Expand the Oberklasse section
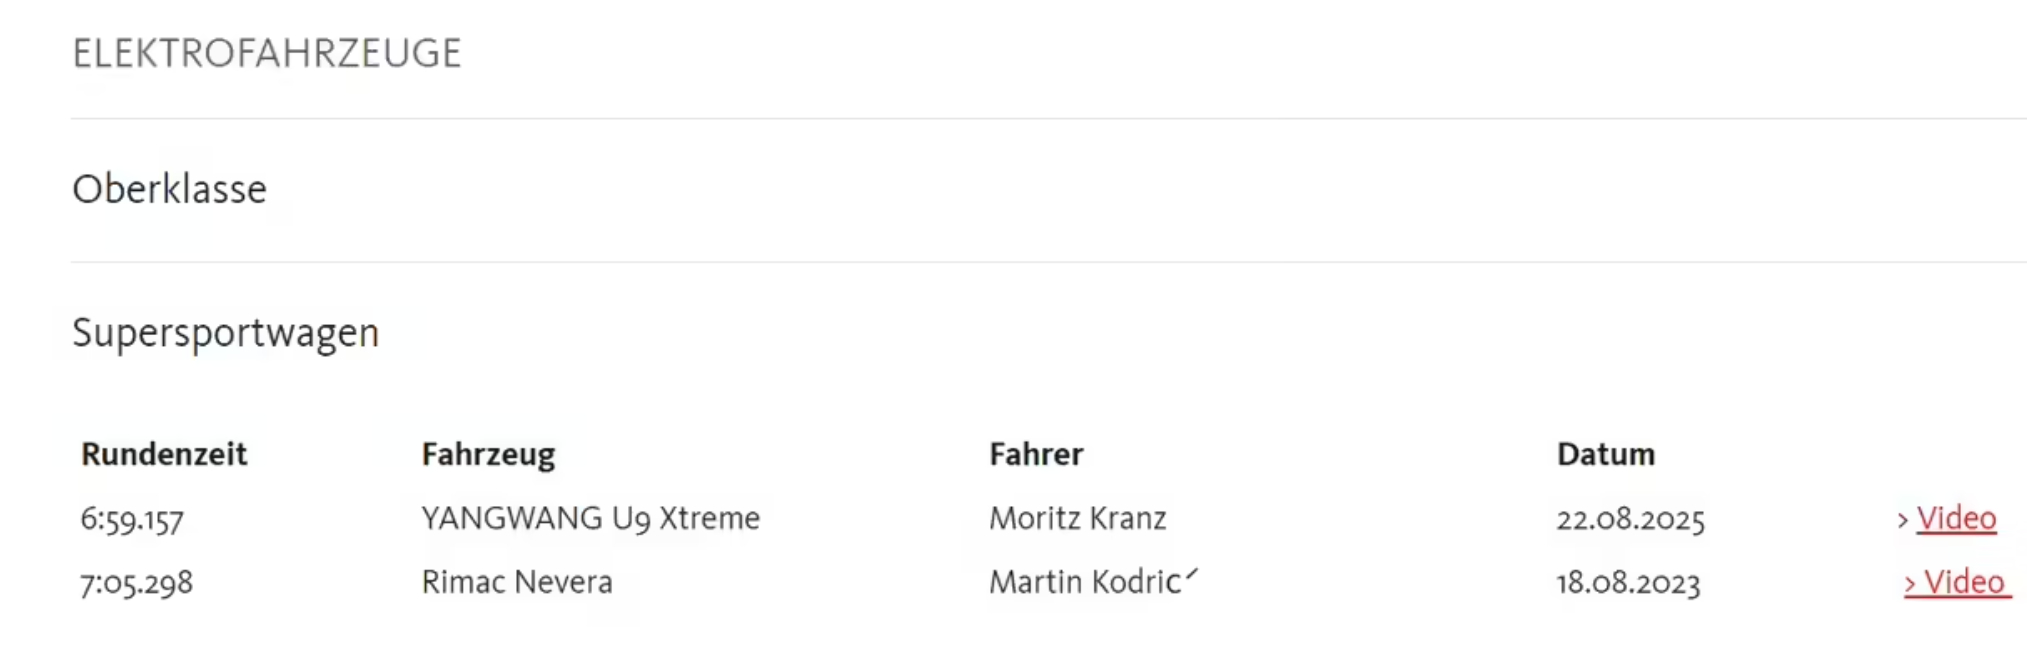 (169, 189)
